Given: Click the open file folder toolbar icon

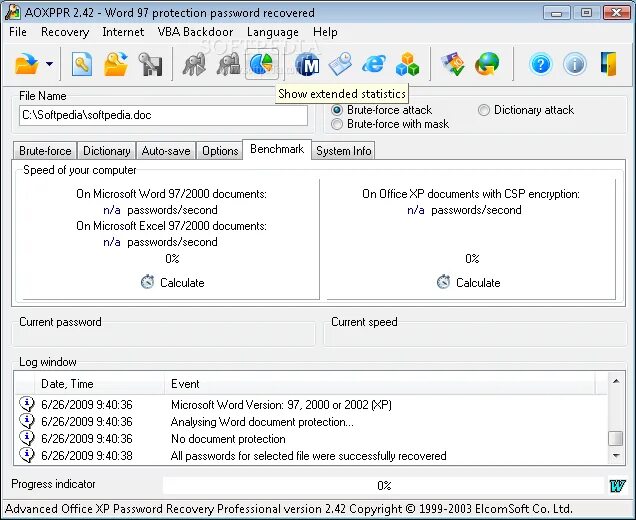Looking at the screenshot, I should click(27, 64).
